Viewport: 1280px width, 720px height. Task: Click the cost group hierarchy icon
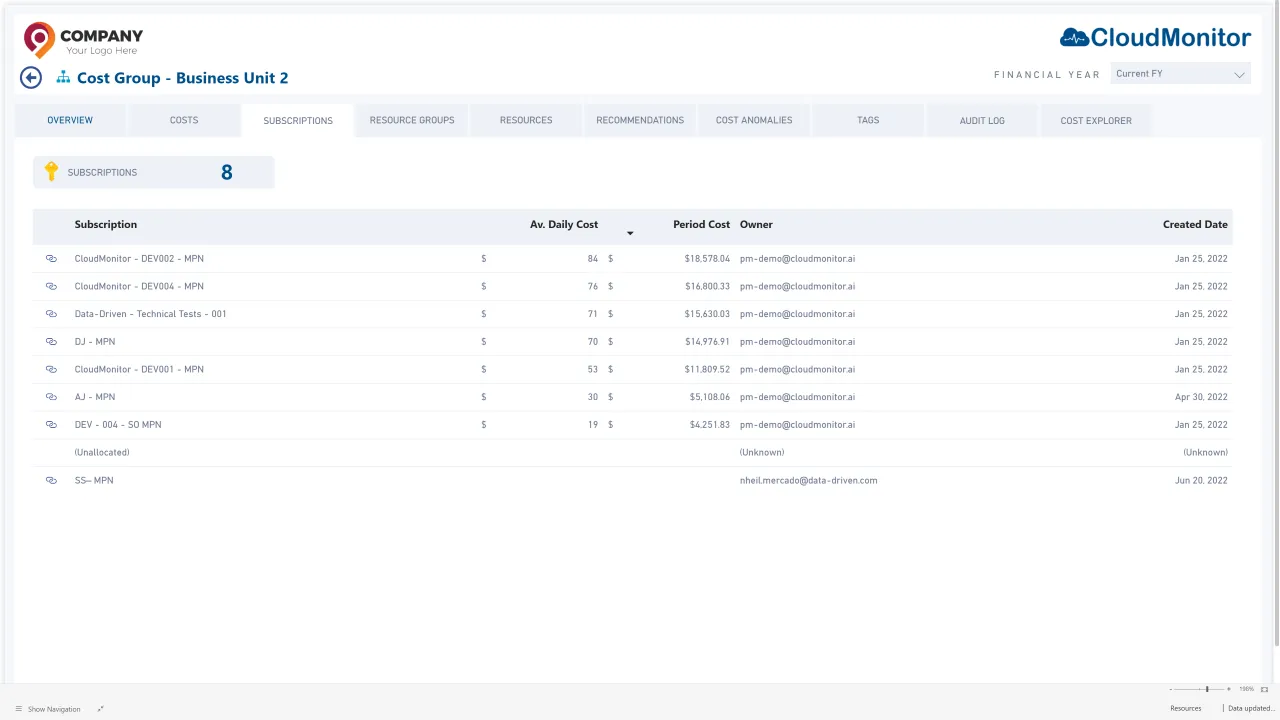tap(63, 77)
